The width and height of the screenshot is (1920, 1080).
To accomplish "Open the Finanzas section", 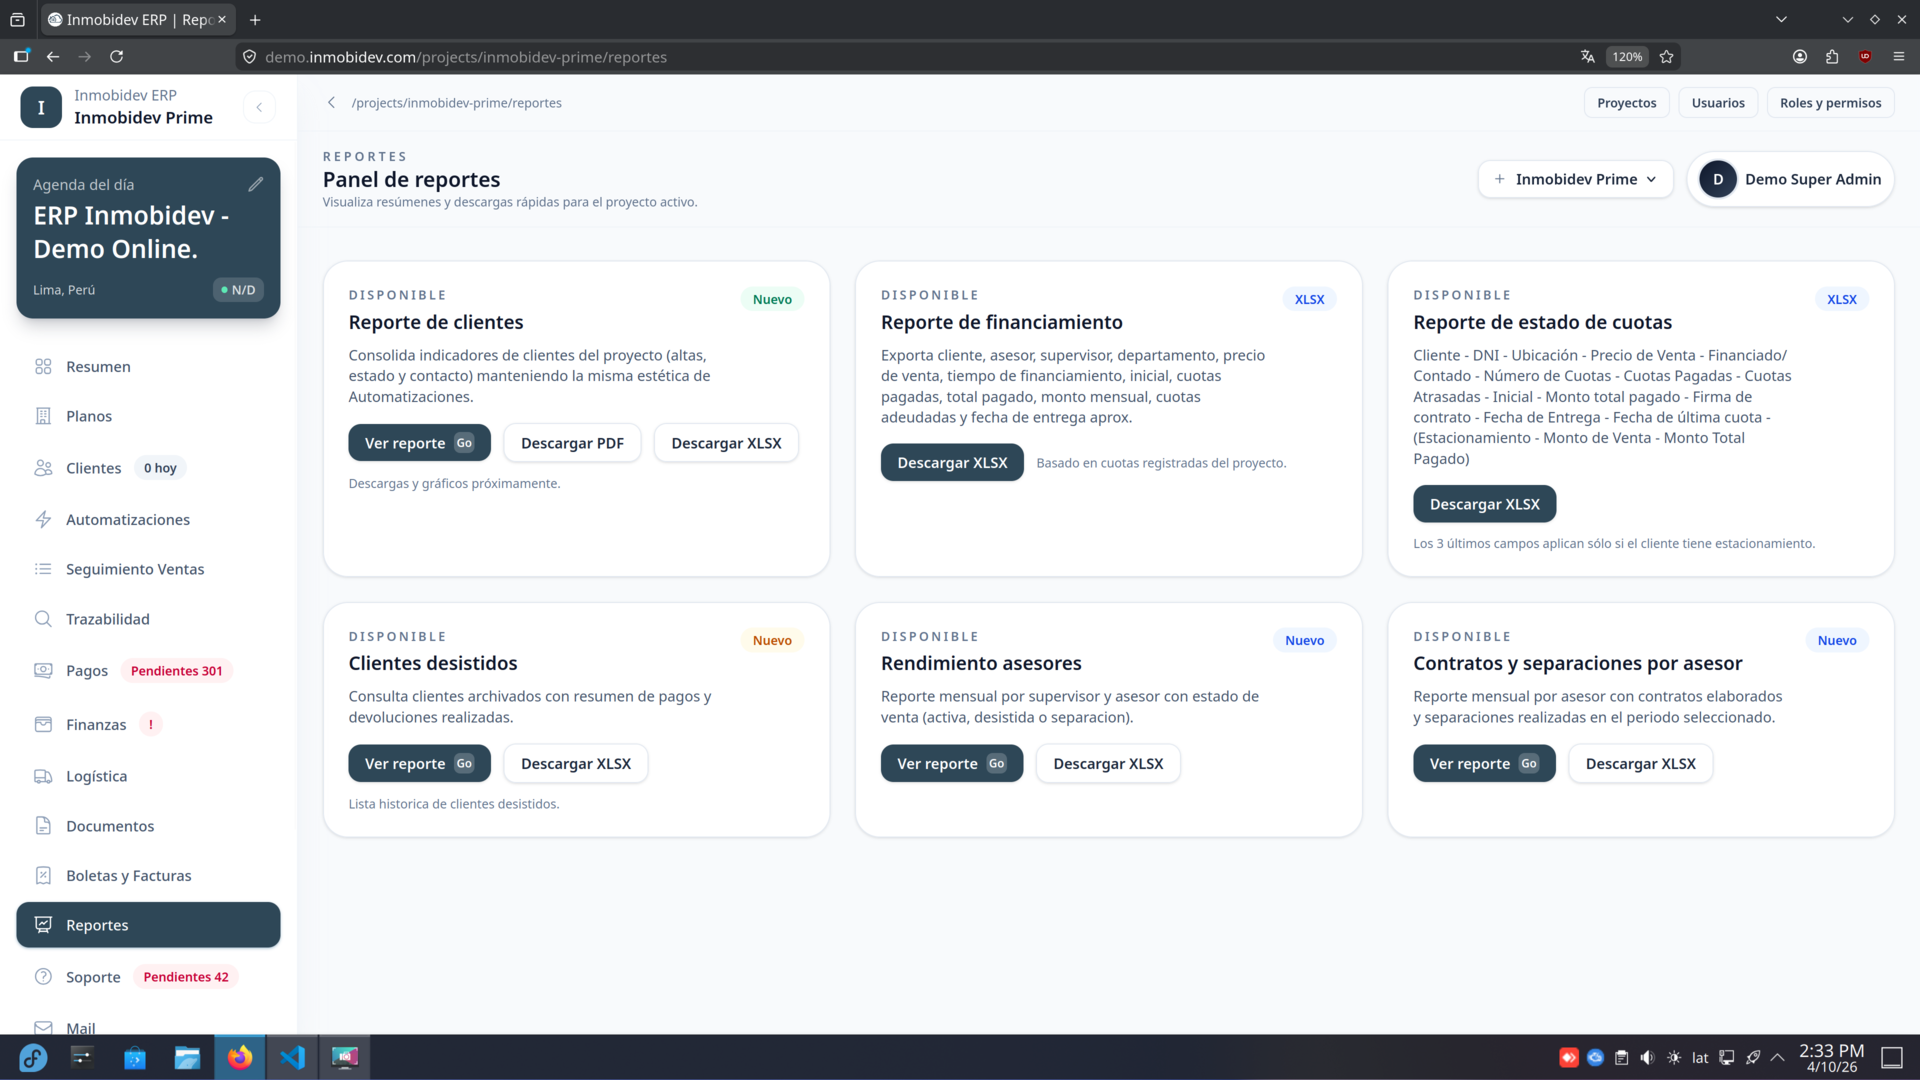I will click(x=95, y=724).
